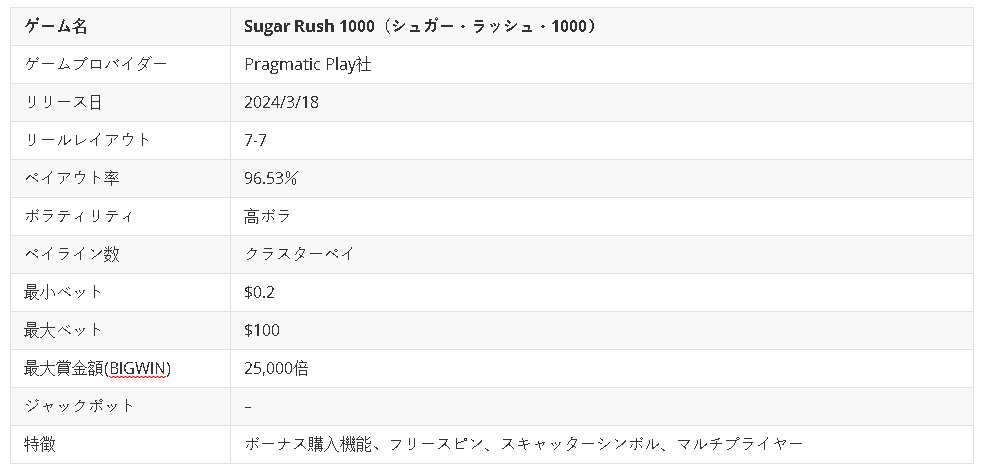Click the リールレイアウト label

(87, 141)
